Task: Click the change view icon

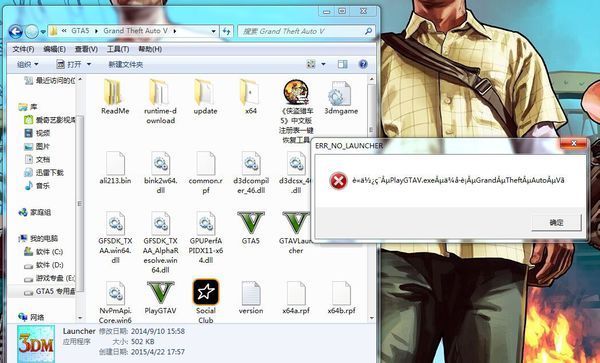Action: pyautogui.click(x=311, y=64)
